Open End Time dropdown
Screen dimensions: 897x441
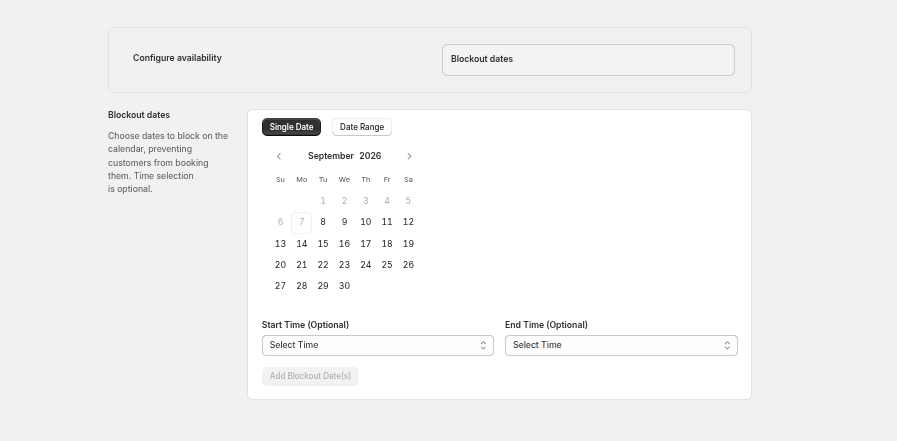click(x=621, y=345)
